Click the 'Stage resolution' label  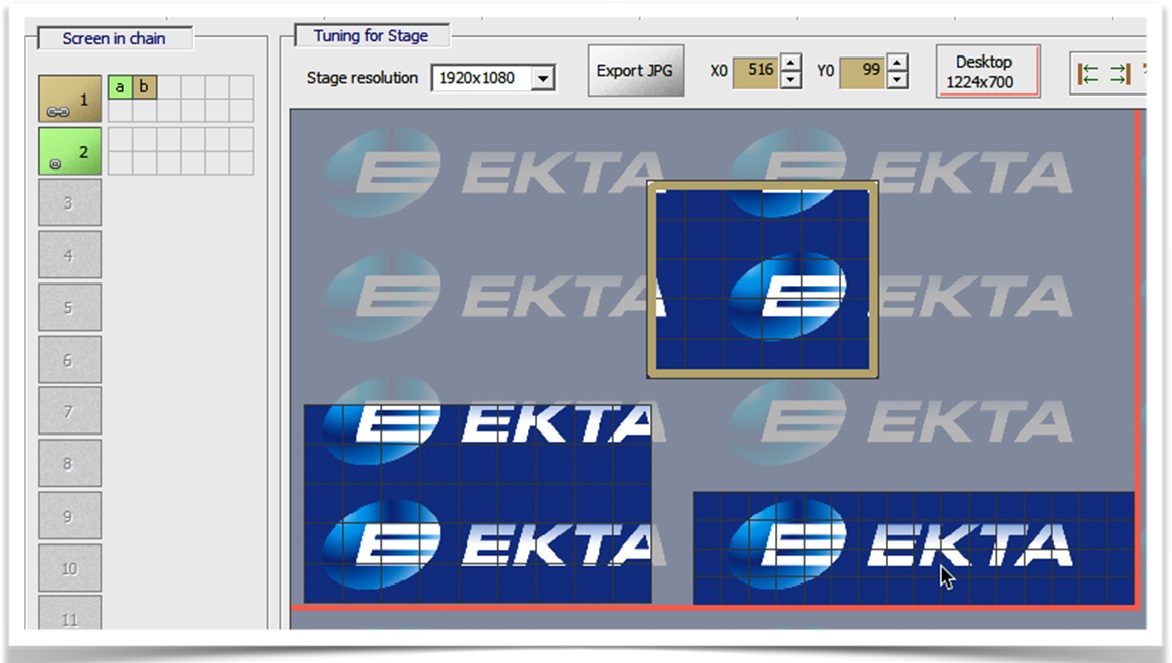(x=363, y=78)
